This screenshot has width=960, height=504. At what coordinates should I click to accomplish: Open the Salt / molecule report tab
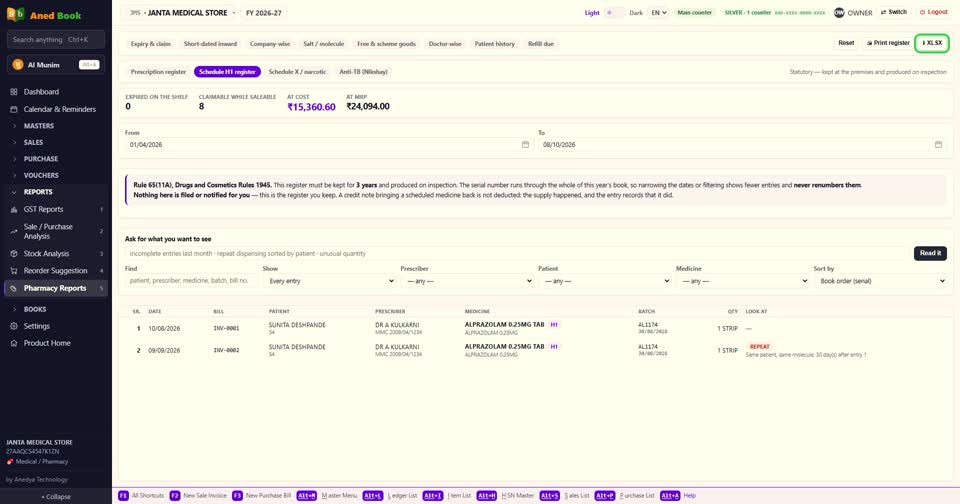(323, 44)
